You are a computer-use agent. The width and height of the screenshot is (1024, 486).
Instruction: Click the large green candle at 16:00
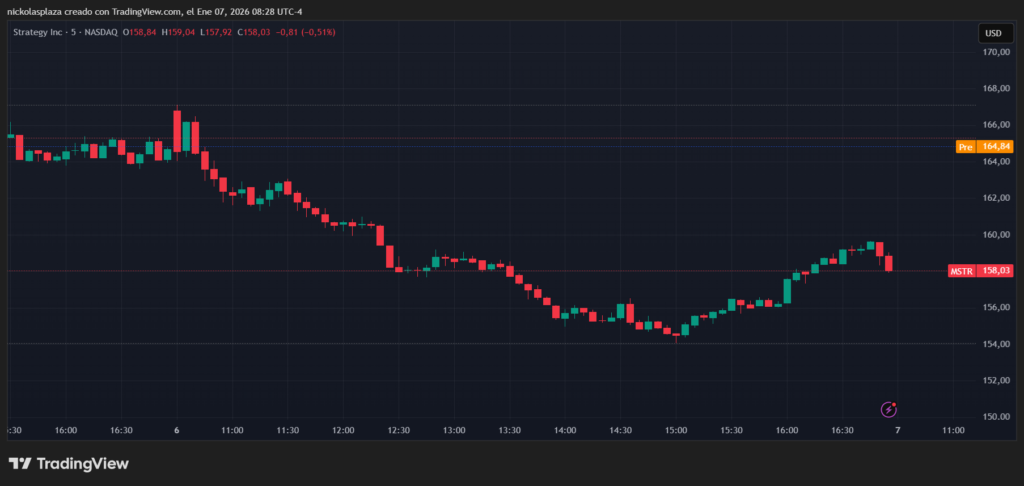tap(787, 290)
